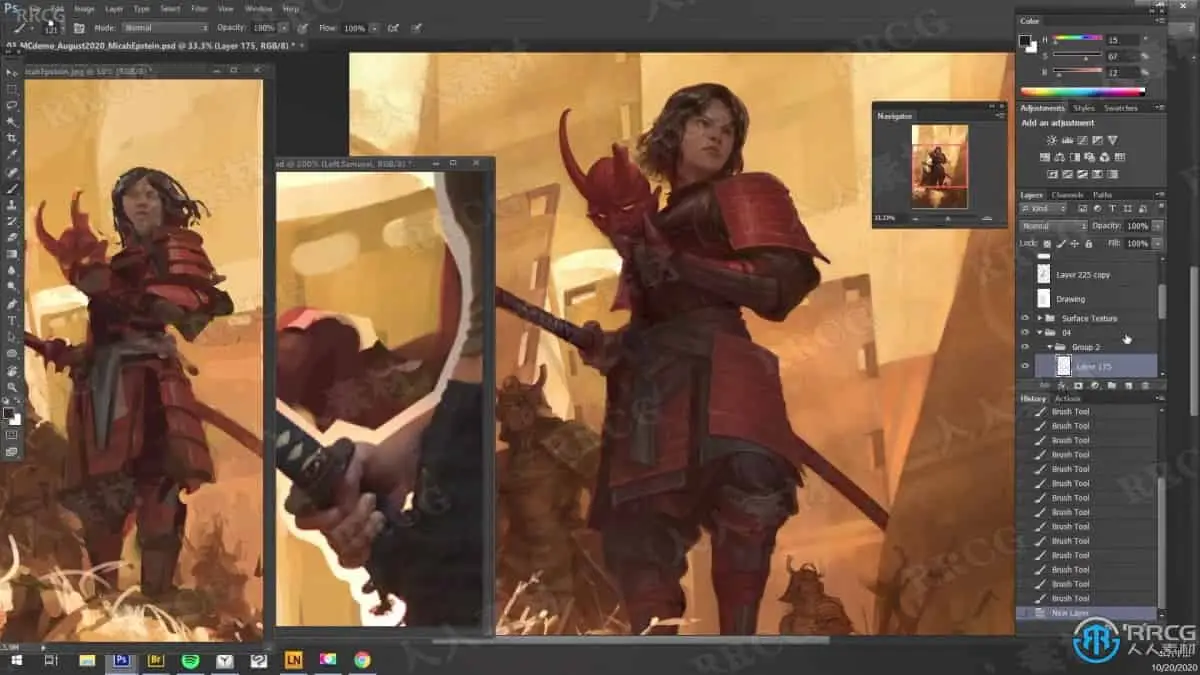Add a Vibrance adjustment

pyautogui.click(x=1113, y=140)
